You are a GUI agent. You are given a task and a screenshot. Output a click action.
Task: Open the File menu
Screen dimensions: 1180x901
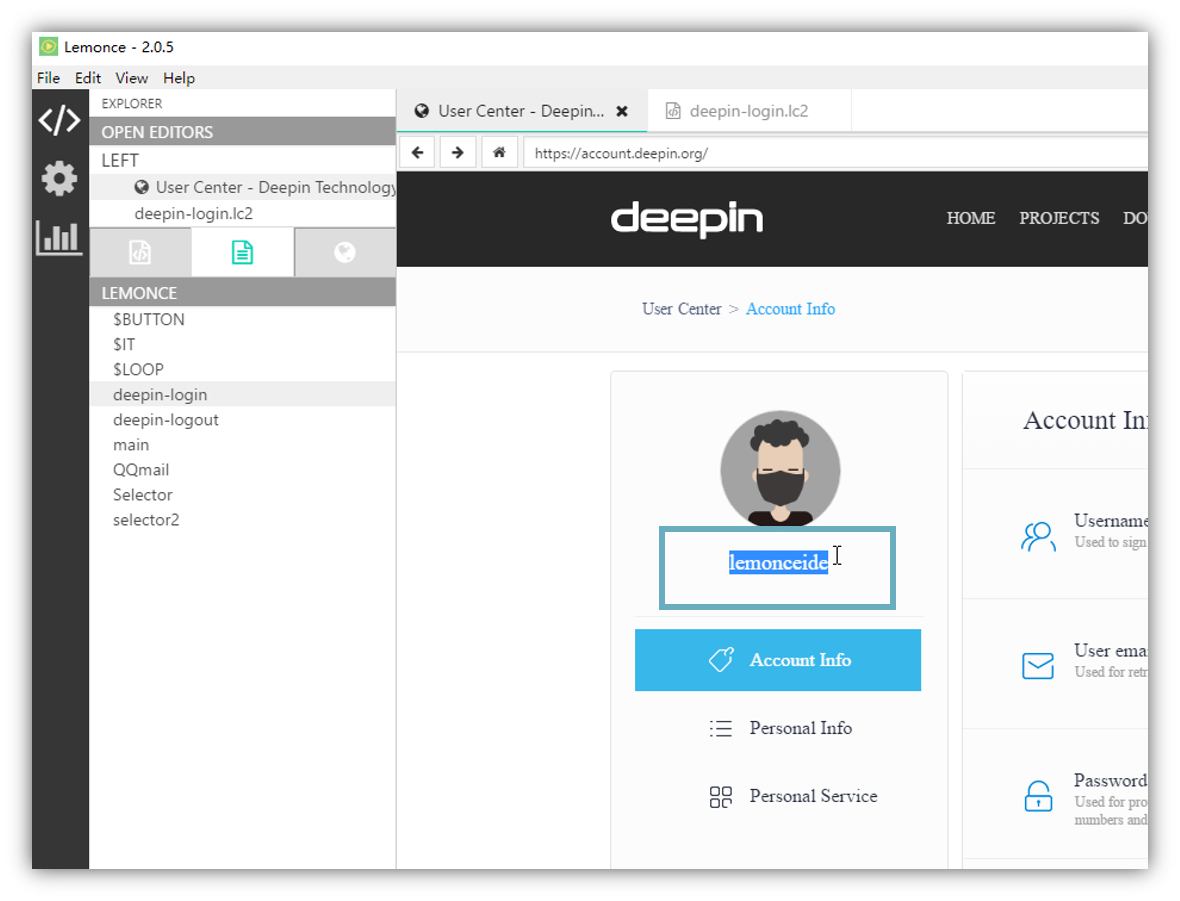(x=48, y=78)
